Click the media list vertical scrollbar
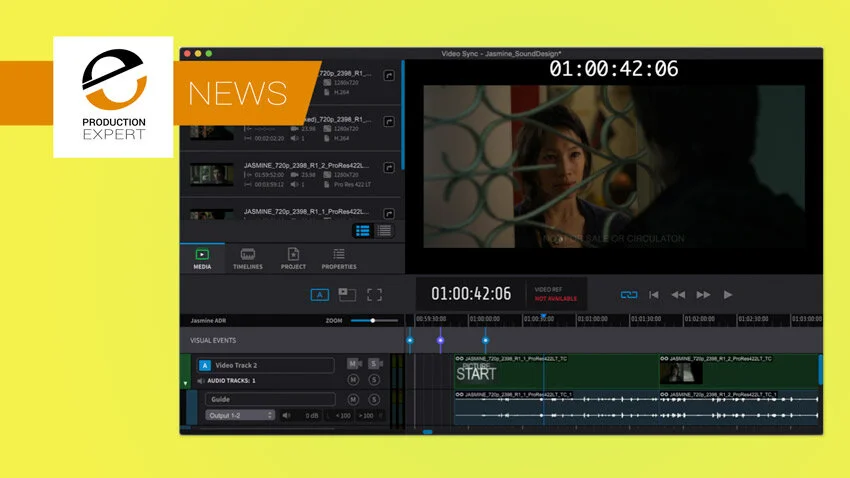The height and width of the screenshot is (478, 850). (403, 115)
